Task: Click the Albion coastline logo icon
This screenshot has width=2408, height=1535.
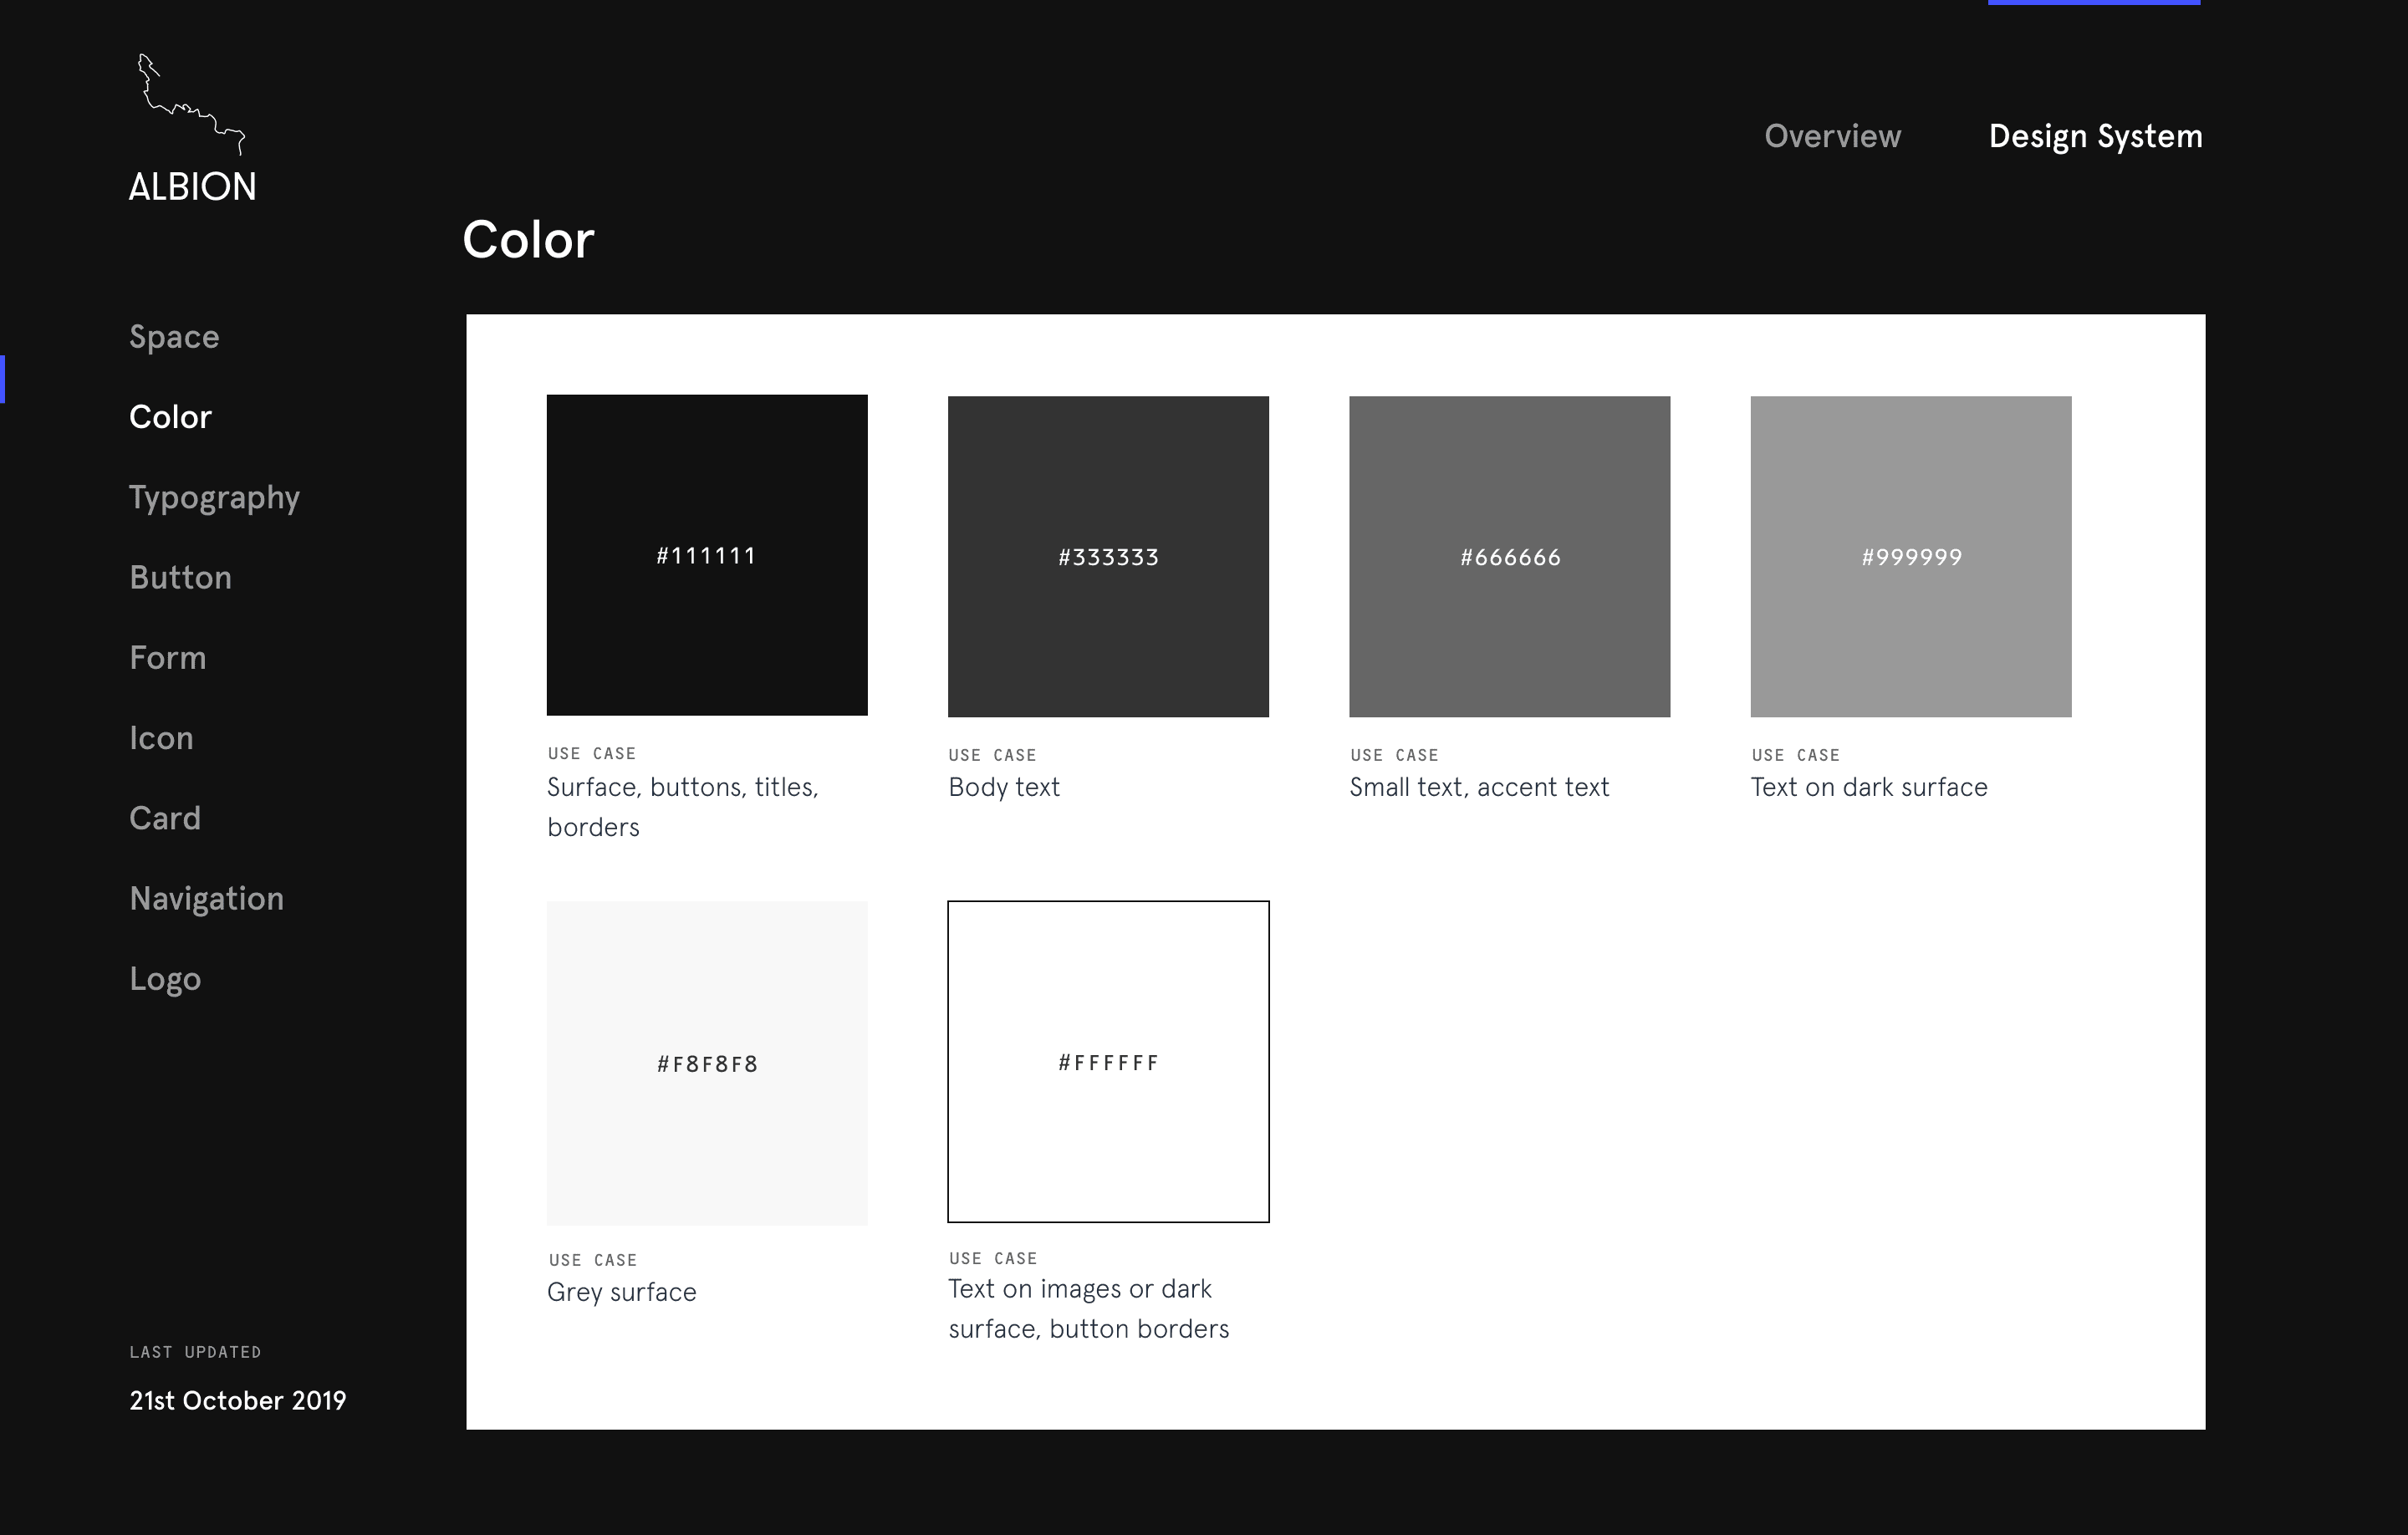Action: [190, 104]
